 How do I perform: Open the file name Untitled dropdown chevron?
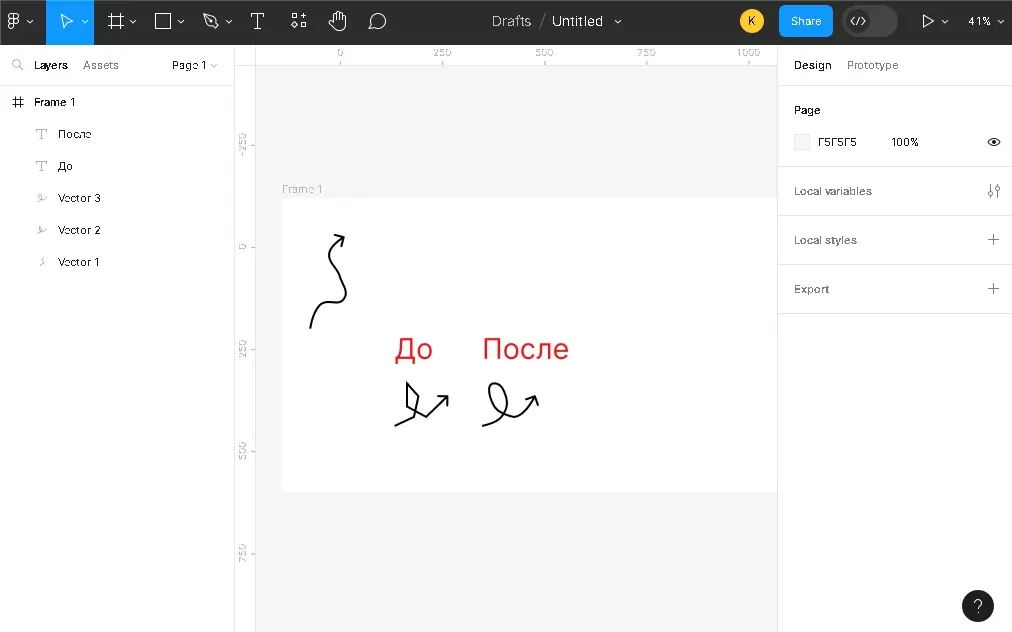pyautogui.click(x=618, y=21)
